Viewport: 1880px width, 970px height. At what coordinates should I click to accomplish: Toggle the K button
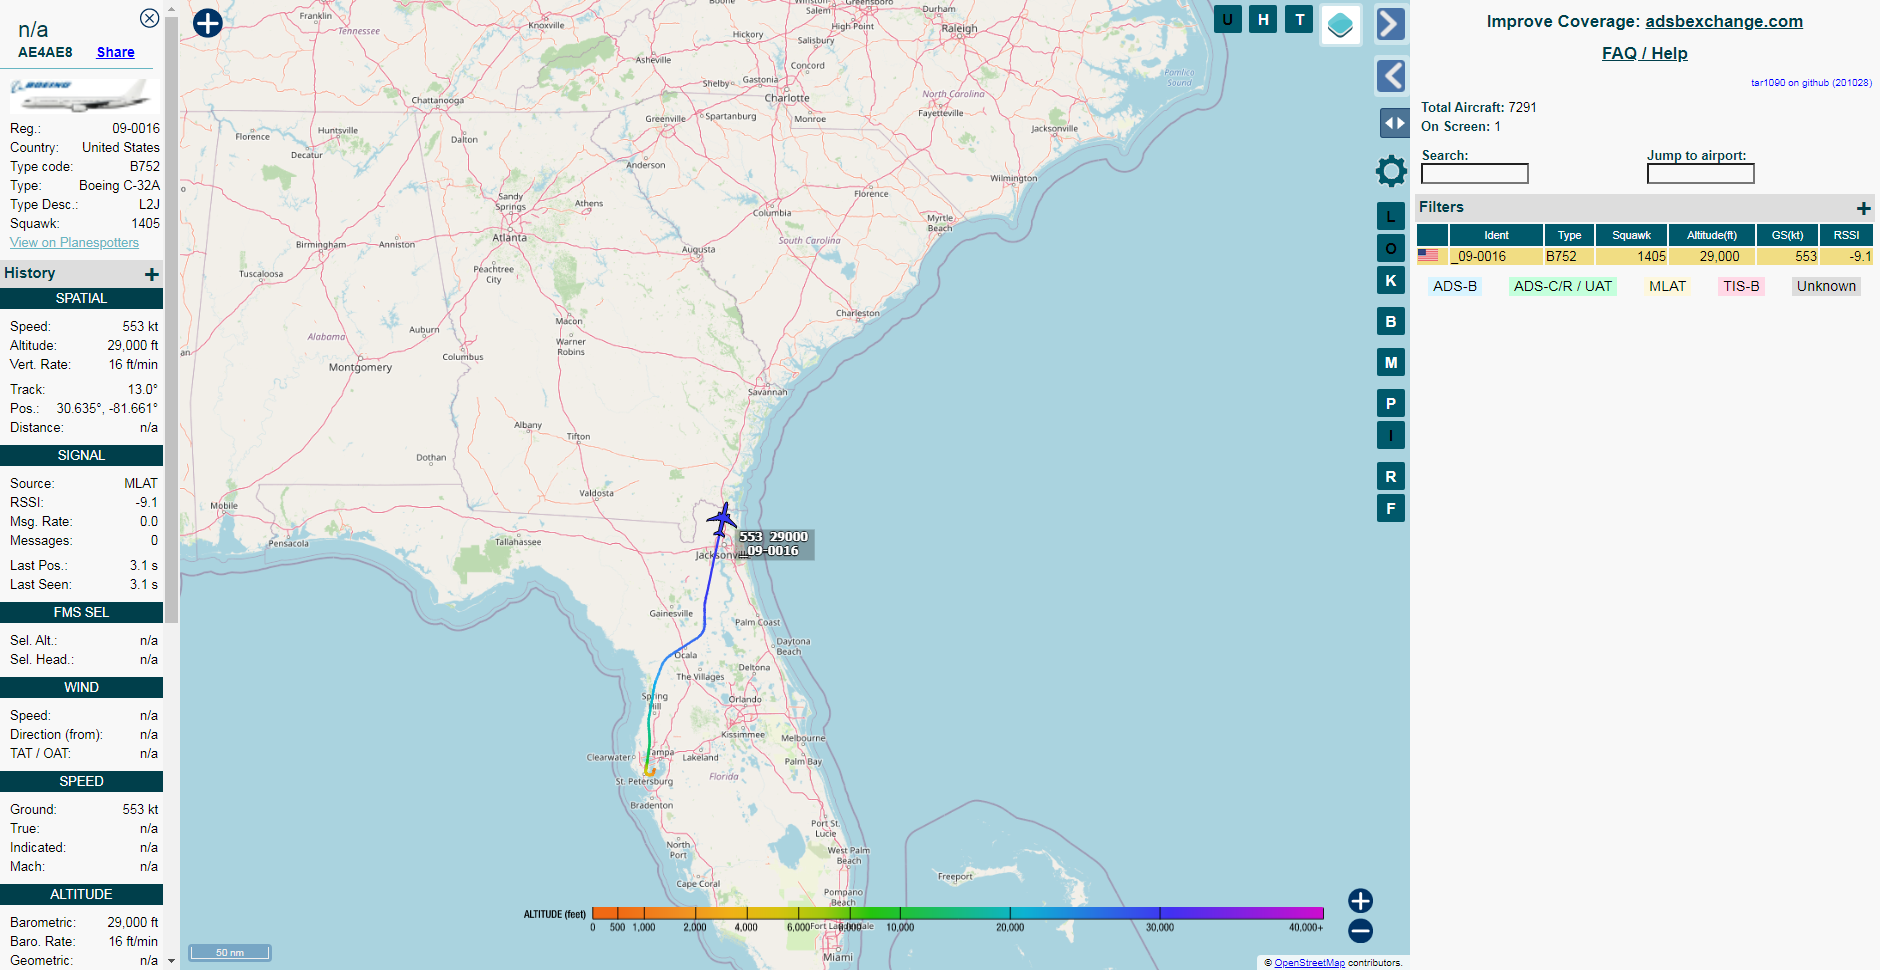coord(1391,280)
